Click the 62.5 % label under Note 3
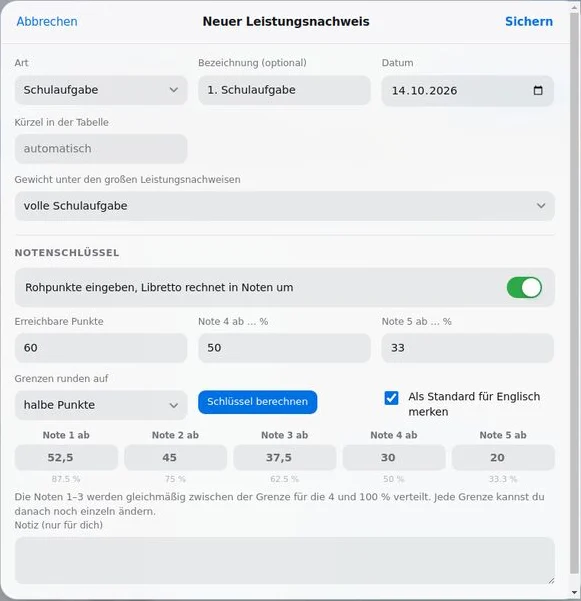This screenshot has height=601, width=581. (x=284, y=479)
